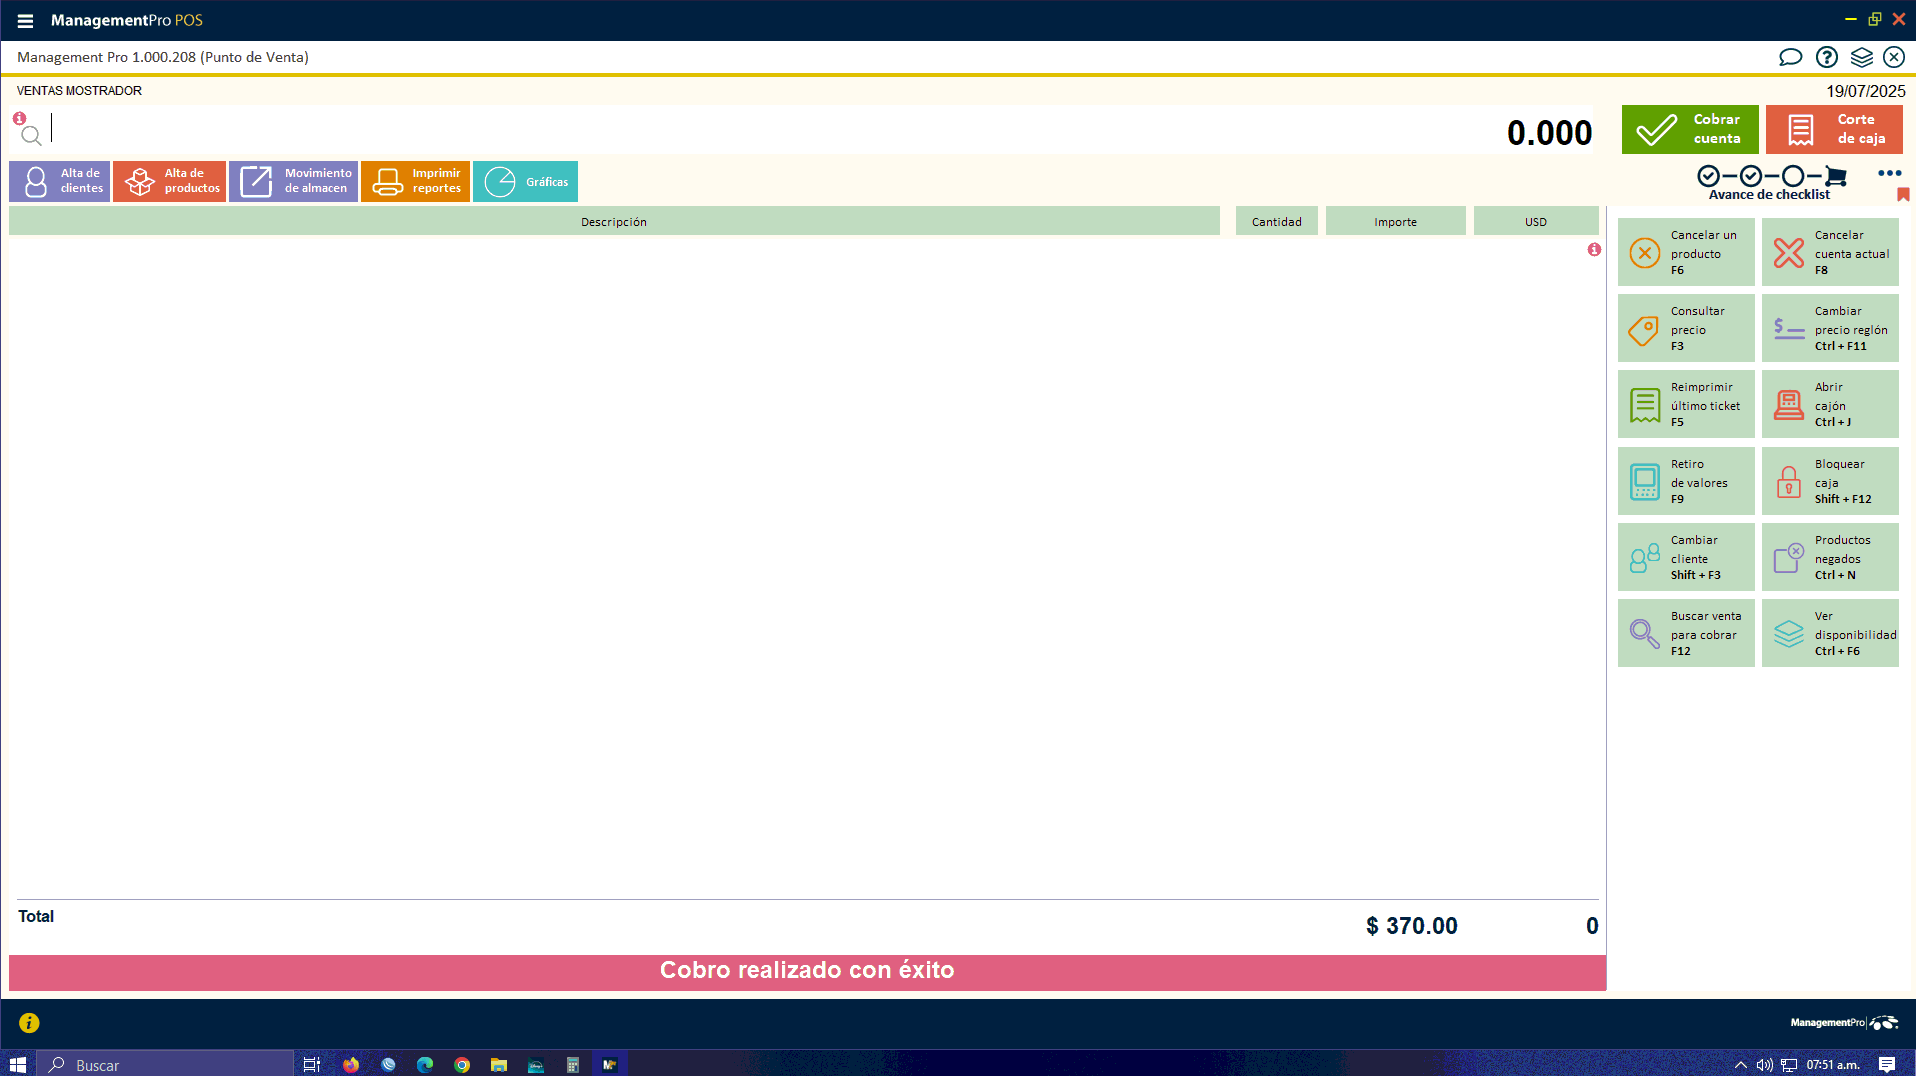Open File Explorer from the taskbar

pyautogui.click(x=499, y=1064)
